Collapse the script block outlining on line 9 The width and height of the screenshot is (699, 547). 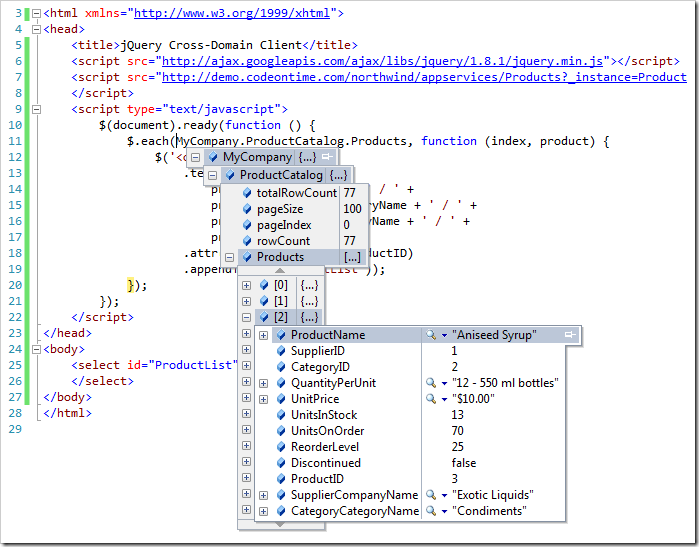click(x=37, y=109)
